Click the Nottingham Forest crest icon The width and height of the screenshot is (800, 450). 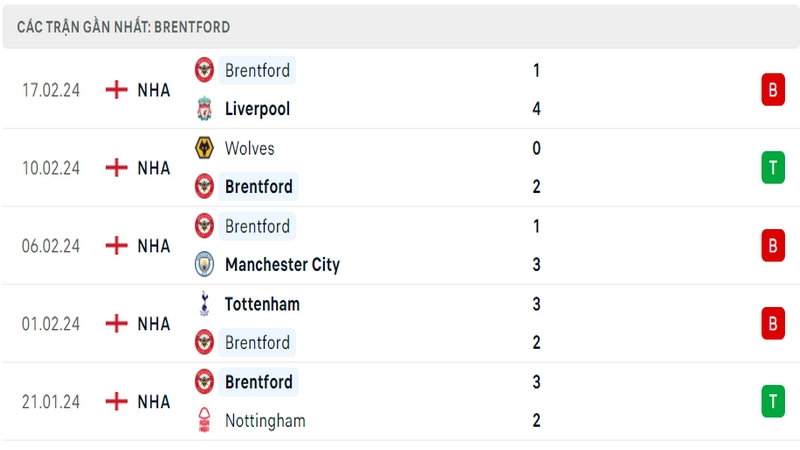[204, 420]
